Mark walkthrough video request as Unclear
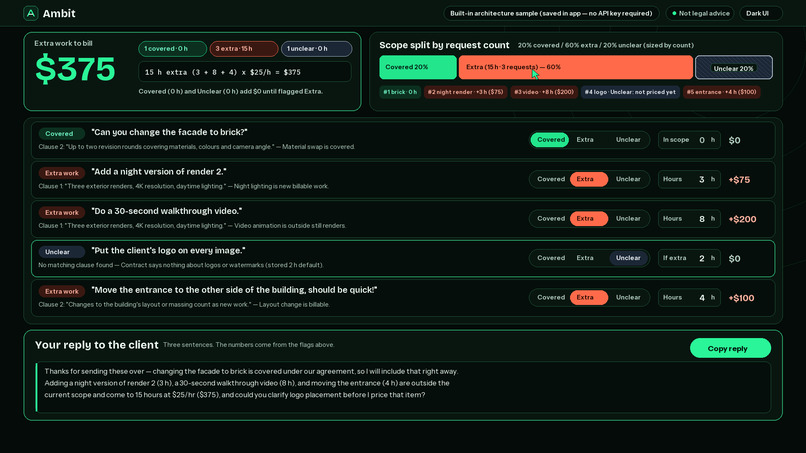 click(x=628, y=219)
